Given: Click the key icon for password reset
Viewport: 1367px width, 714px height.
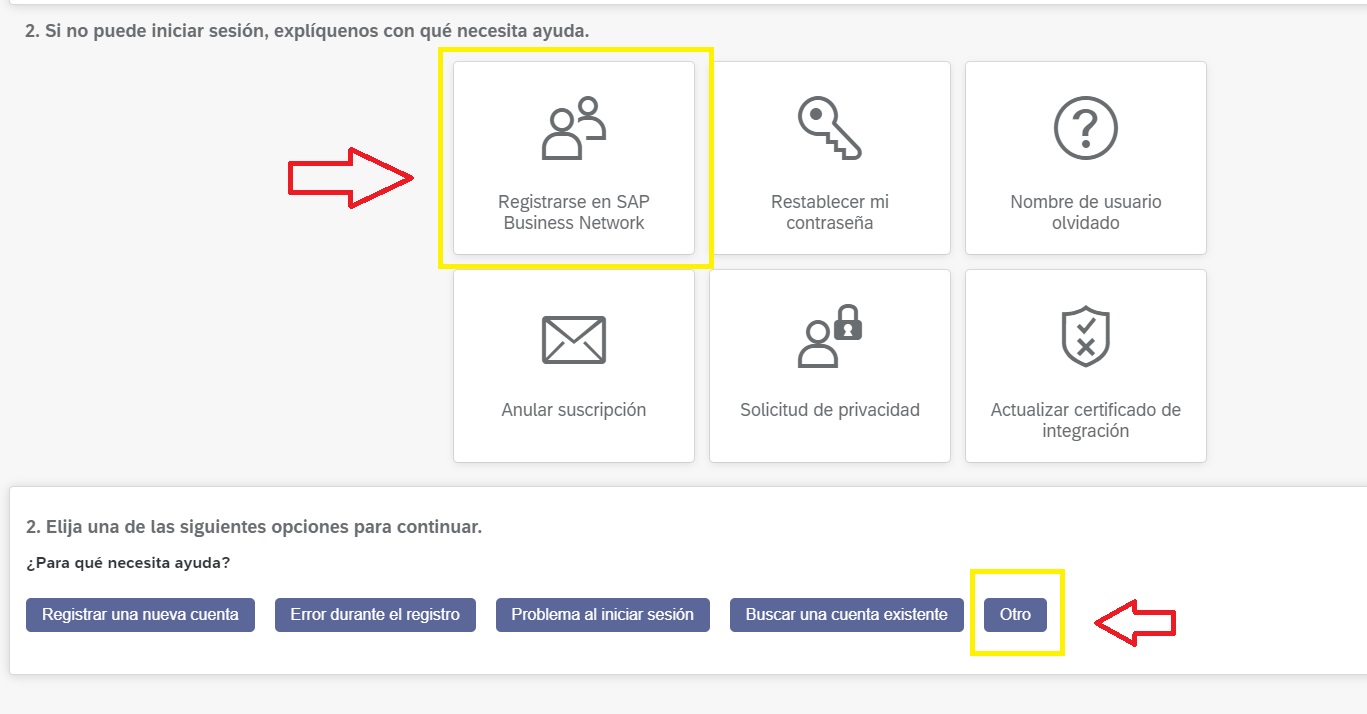Looking at the screenshot, I should (829, 129).
